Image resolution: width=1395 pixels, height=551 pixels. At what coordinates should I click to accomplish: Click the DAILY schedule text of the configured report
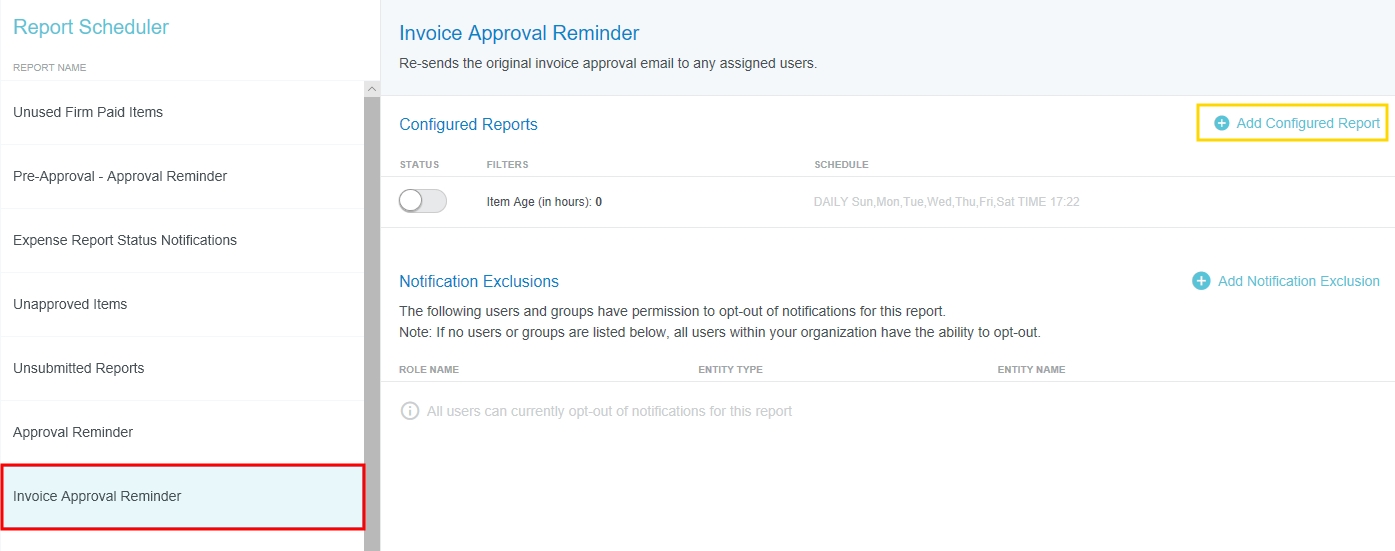946,202
